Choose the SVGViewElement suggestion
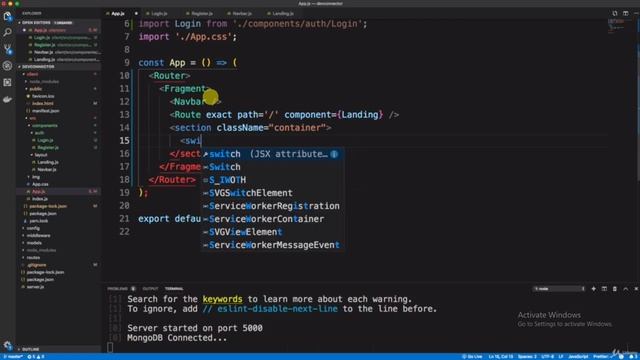Viewport: 640px width, 360px height. click(x=272, y=232)
